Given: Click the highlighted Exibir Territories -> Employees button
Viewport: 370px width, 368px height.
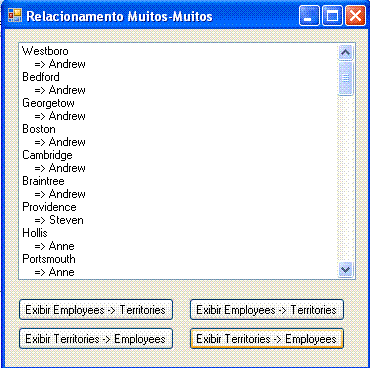Looking at the screenshot, I should pos(267,339).
